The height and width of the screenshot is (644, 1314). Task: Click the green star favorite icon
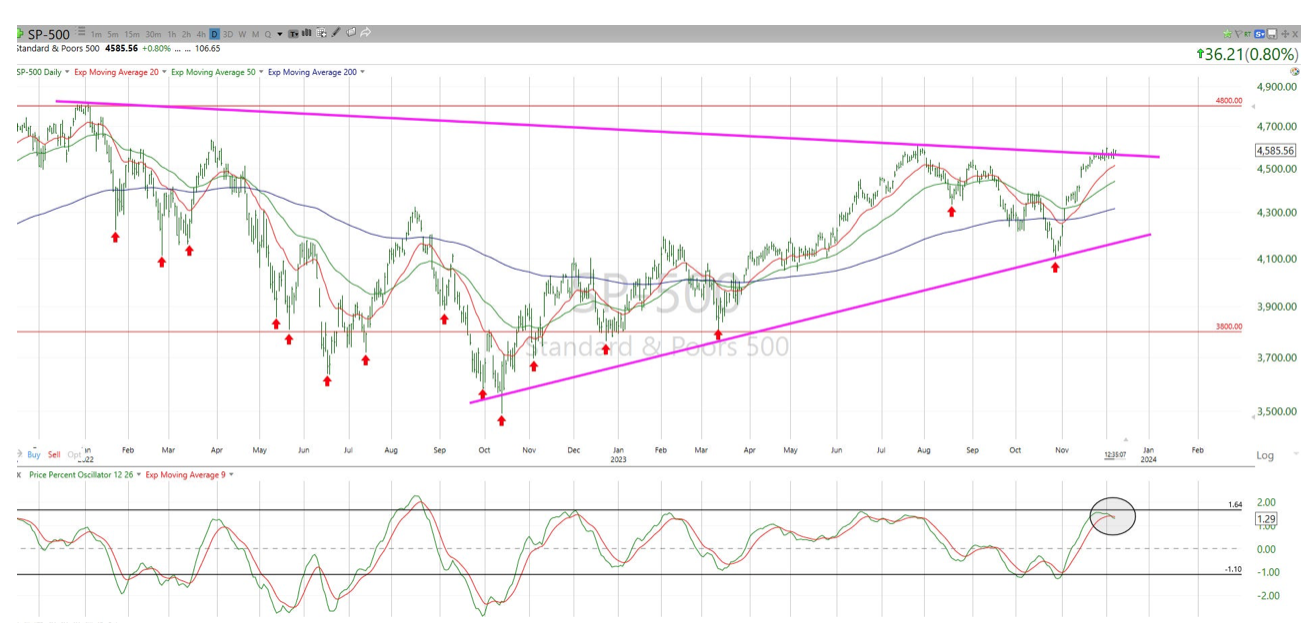[1227, 34]
